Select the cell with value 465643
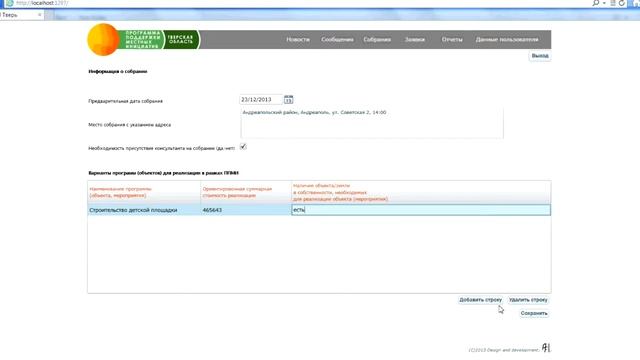 [246, 210]
